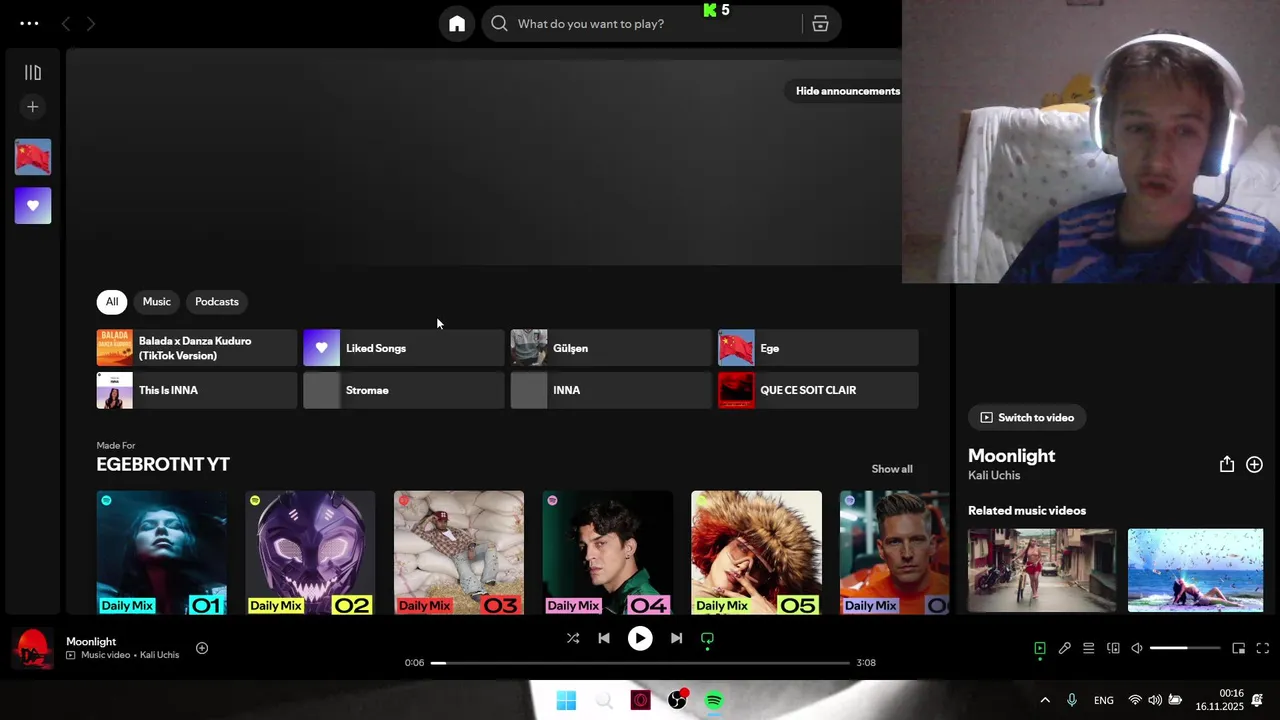Open Kali Uchis artist link in side panel
Image resolution: width=1280 pixels, height=720 pixels.
click(994, 476)
